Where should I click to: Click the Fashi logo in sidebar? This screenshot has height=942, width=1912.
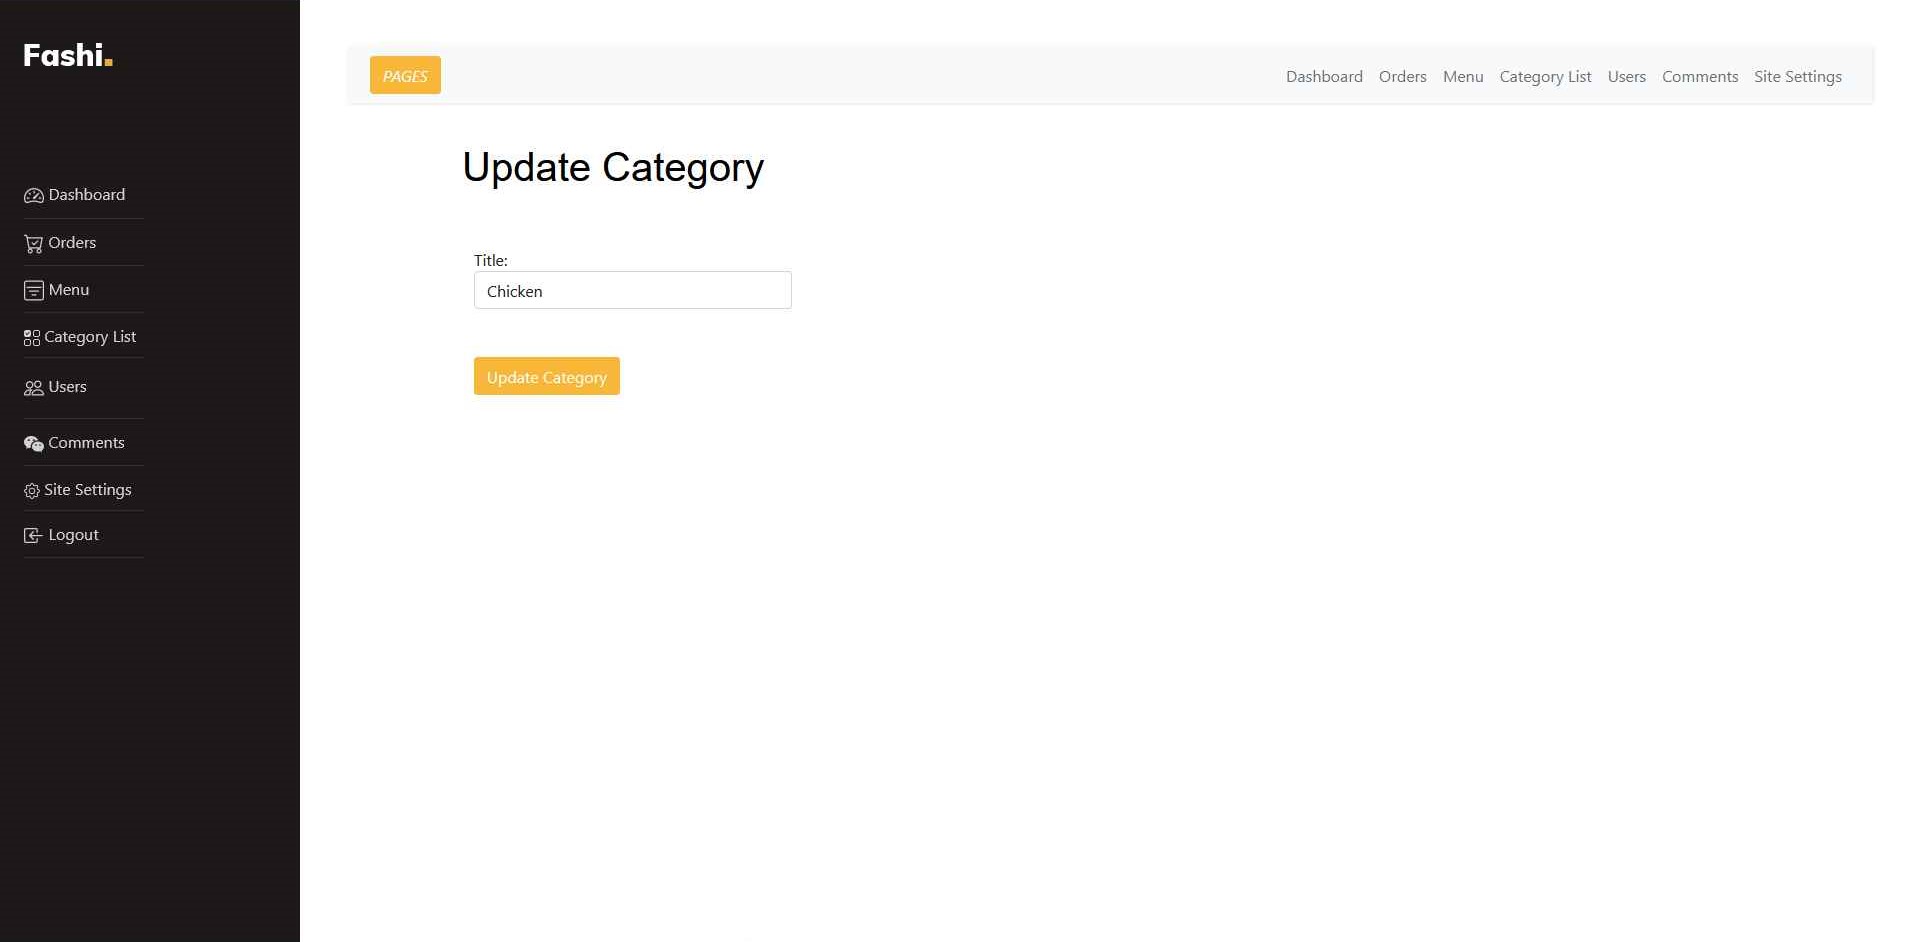point(67,55)
